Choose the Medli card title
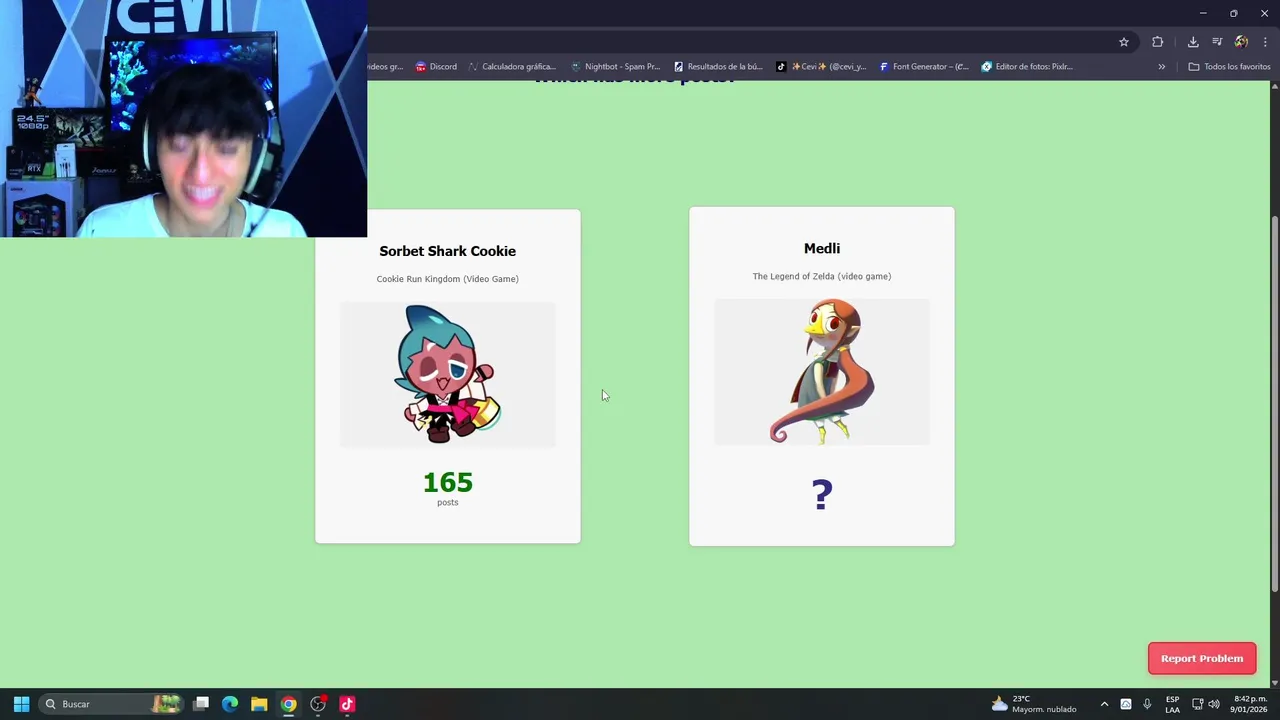Screen dimensions: 1280x720 (x=822, y=248)
